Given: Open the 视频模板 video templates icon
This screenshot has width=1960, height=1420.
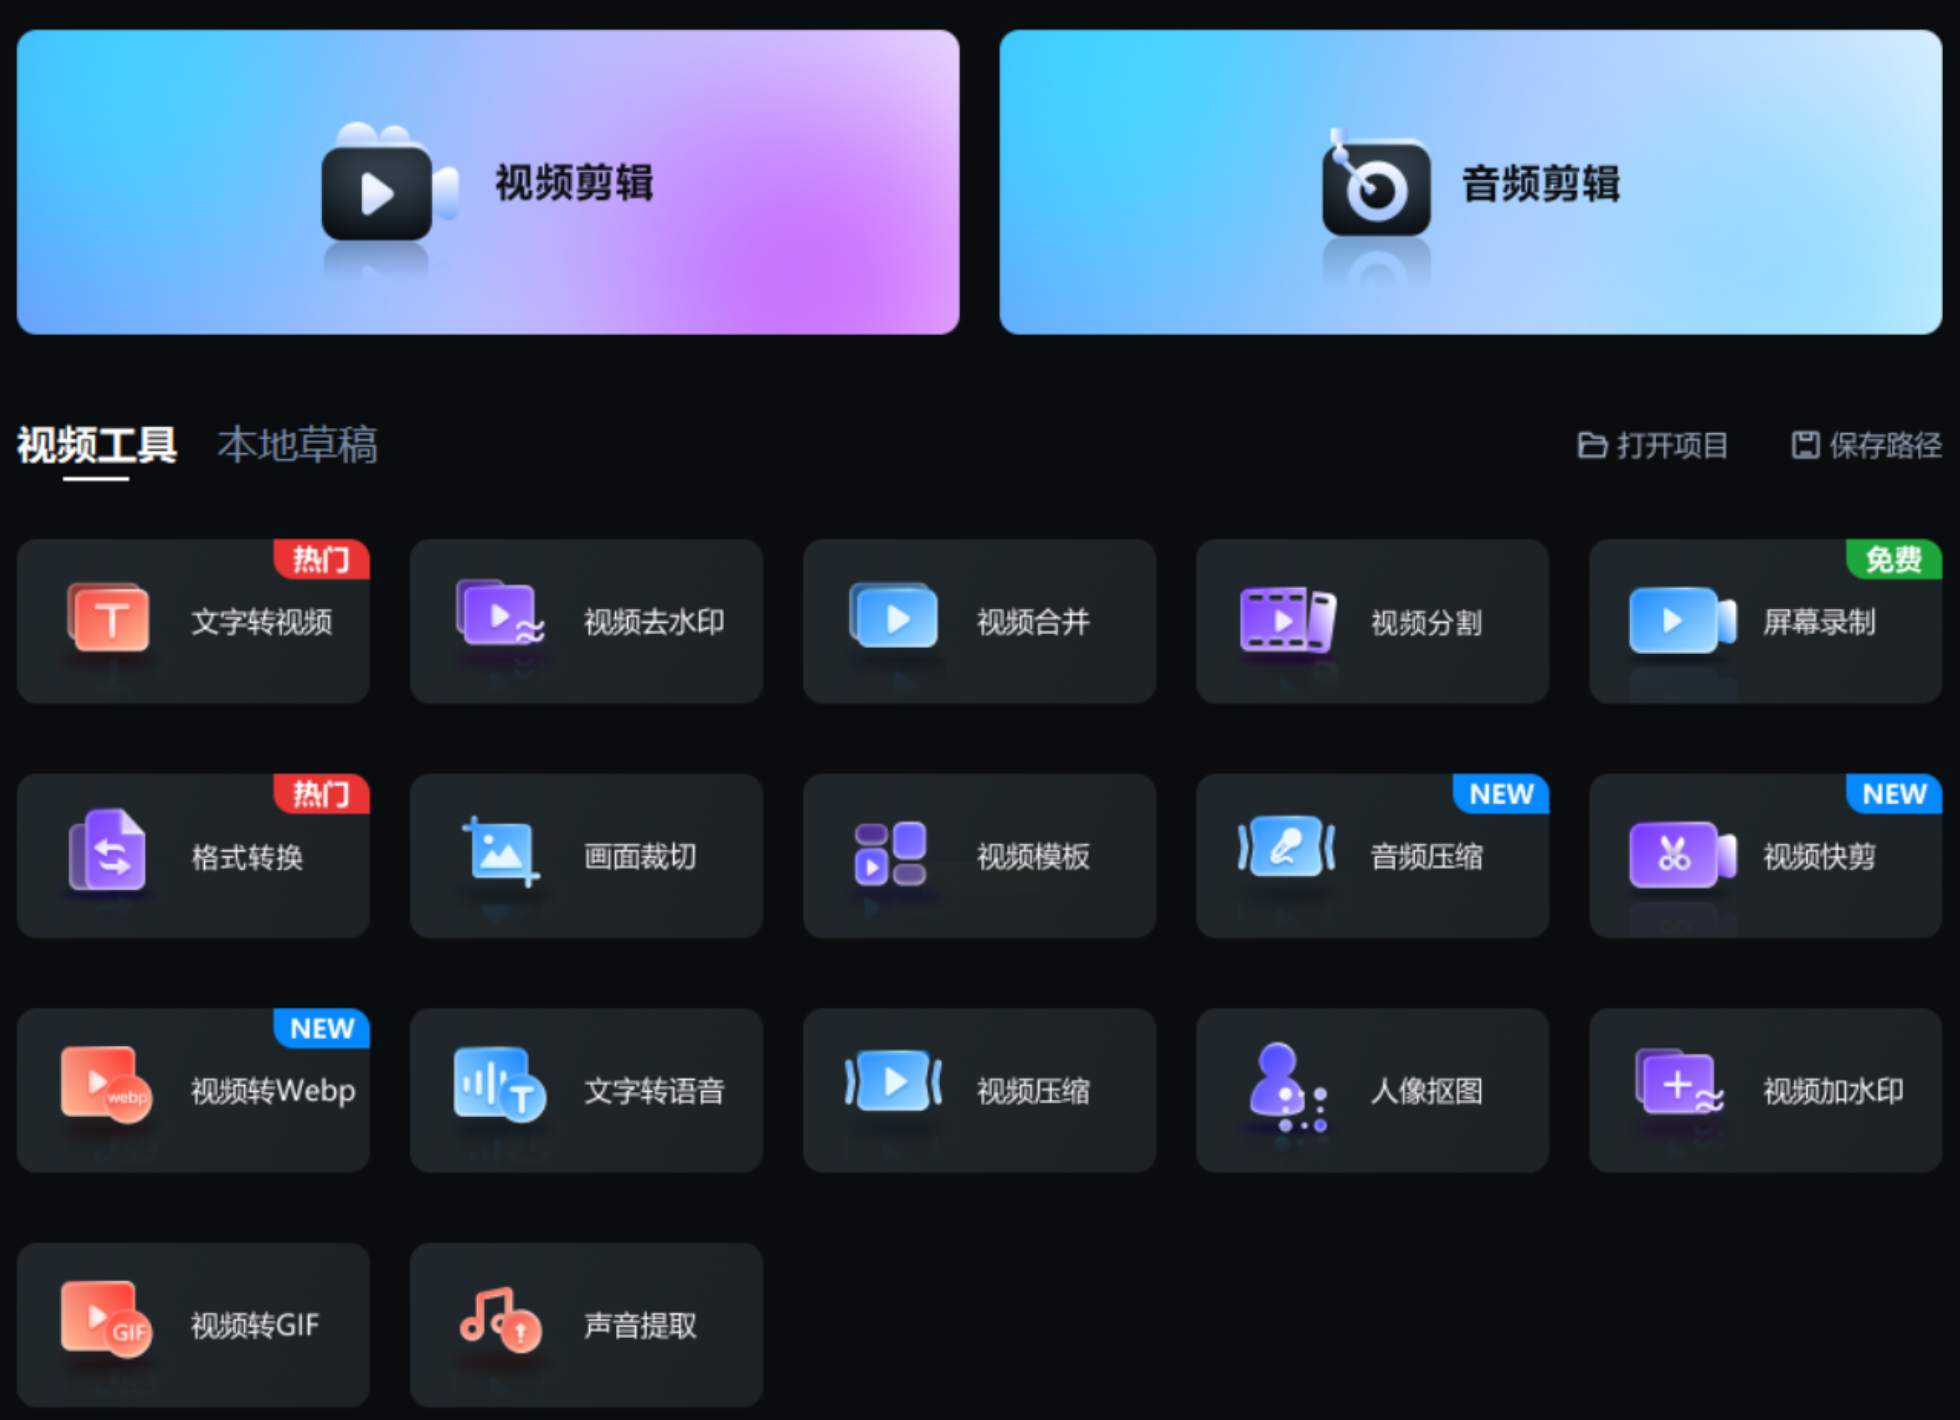Looking at the screenshot, I should 890,854.
